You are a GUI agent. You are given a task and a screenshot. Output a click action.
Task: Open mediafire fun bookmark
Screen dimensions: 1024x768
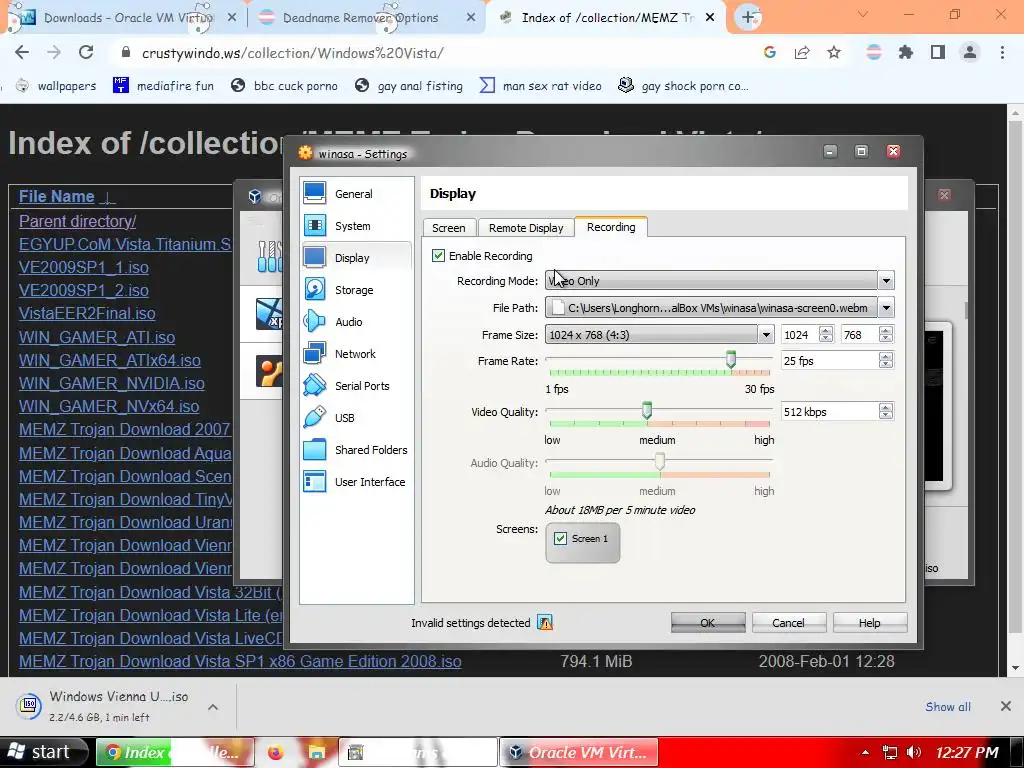[163, 86]
